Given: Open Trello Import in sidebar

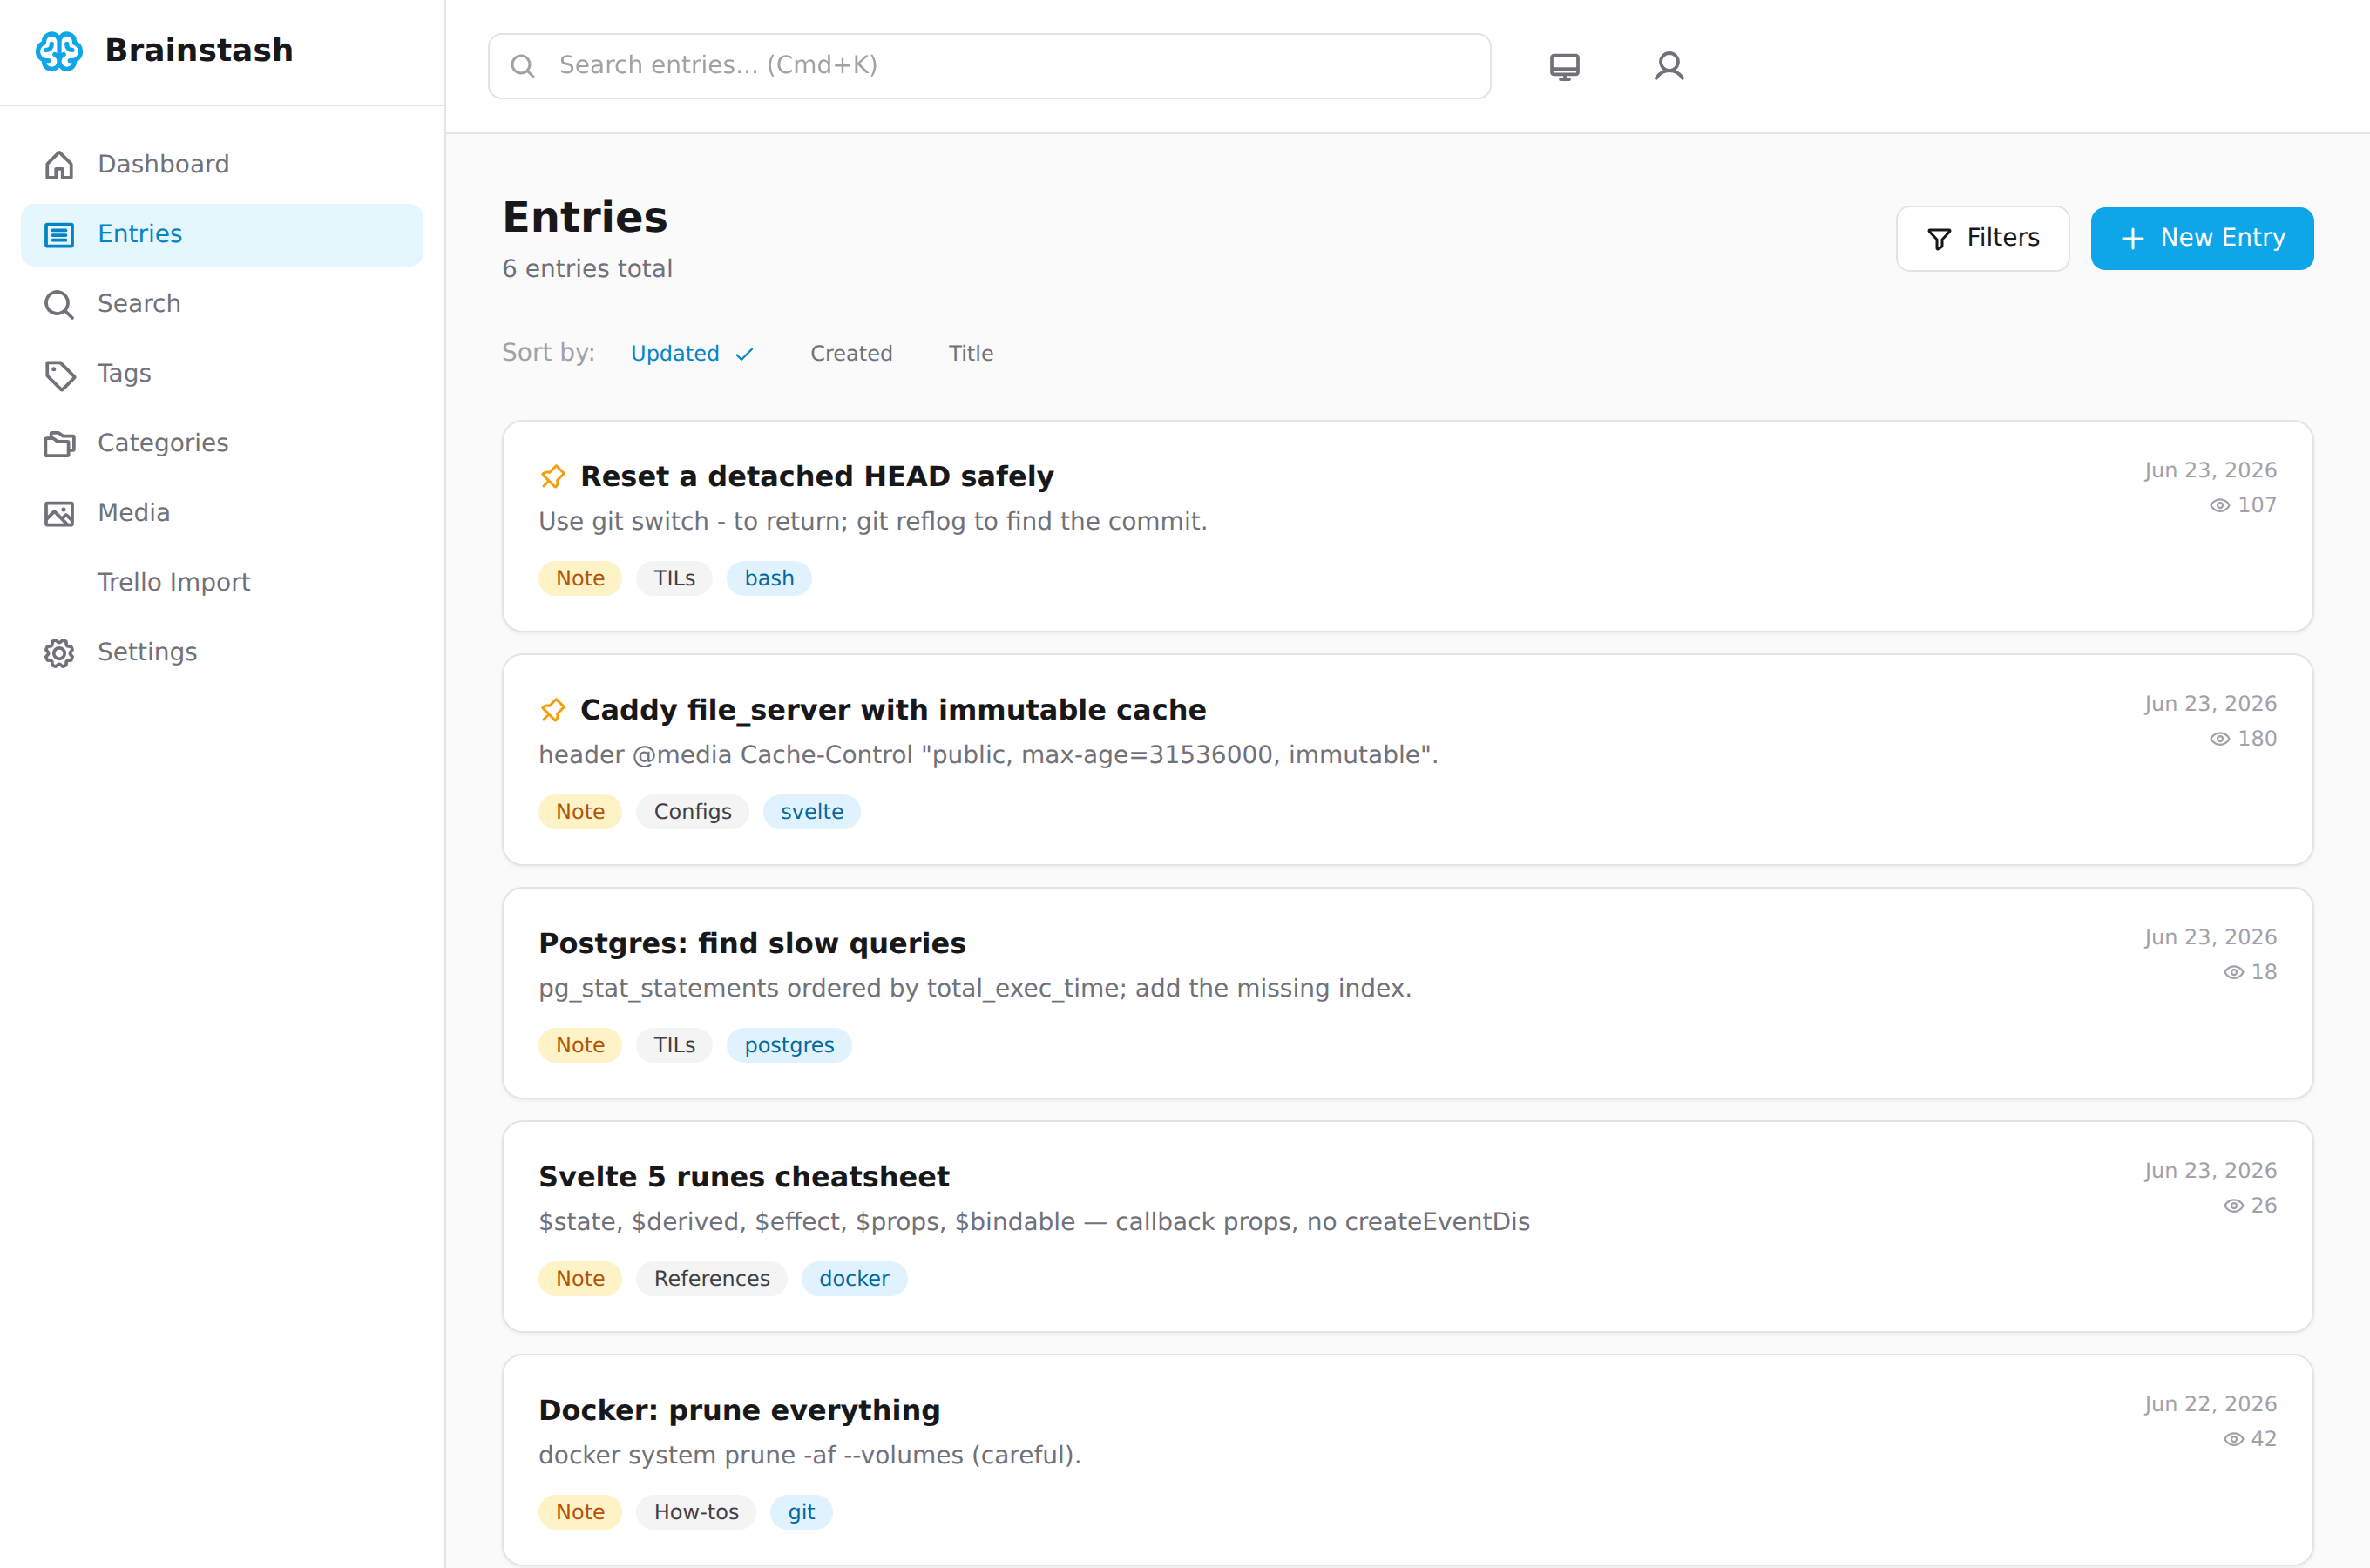Looking at the screenshot, I should [222, 583].
